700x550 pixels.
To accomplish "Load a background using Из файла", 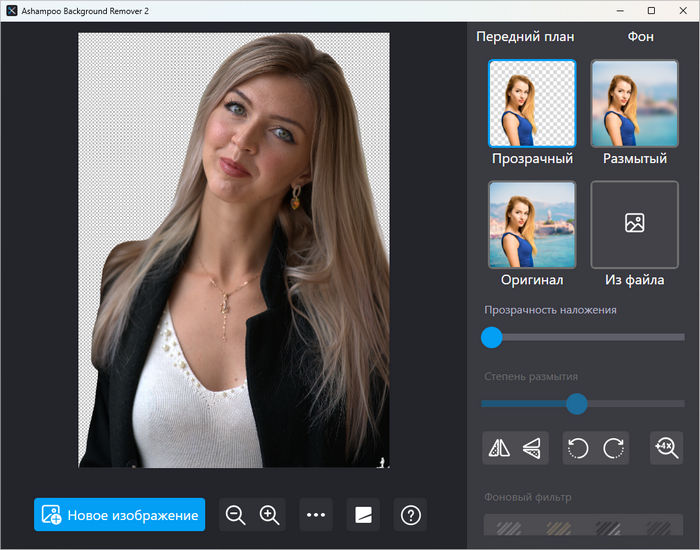I will pos(635,225).
